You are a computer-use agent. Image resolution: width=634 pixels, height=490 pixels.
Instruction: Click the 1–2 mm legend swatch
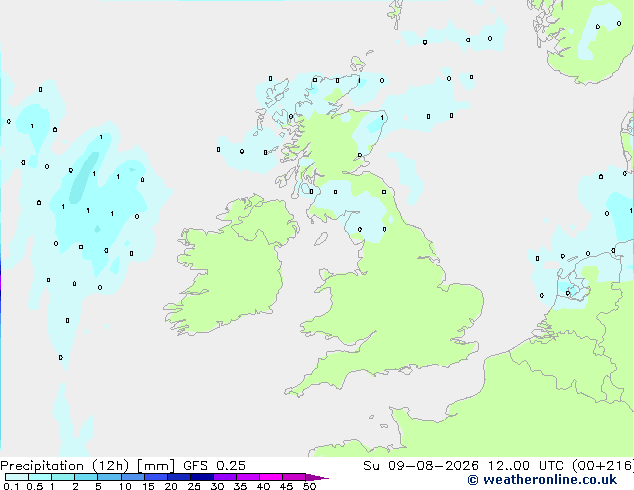(63, 477)
